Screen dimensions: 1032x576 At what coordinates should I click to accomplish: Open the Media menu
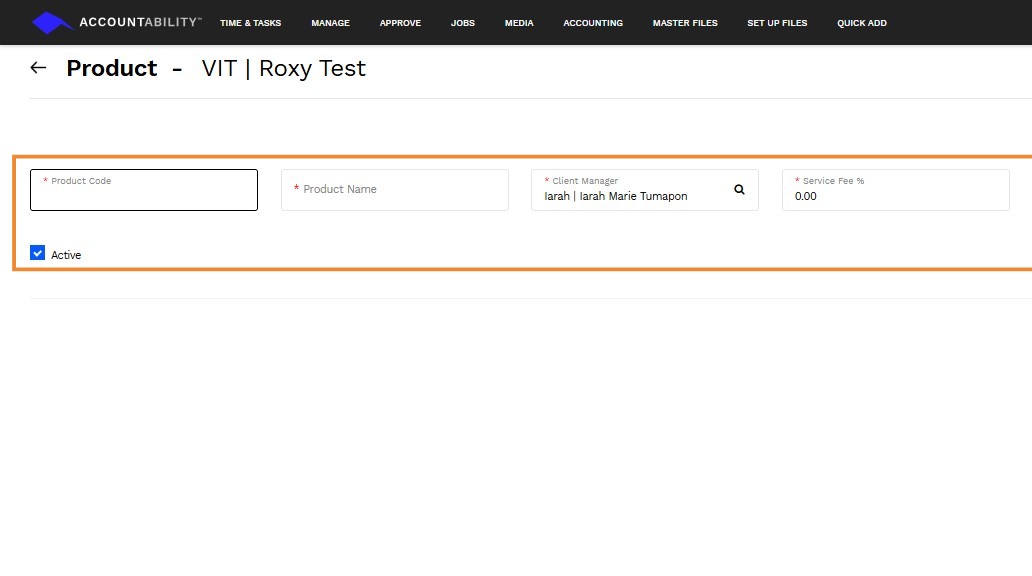tap(519, 23)
